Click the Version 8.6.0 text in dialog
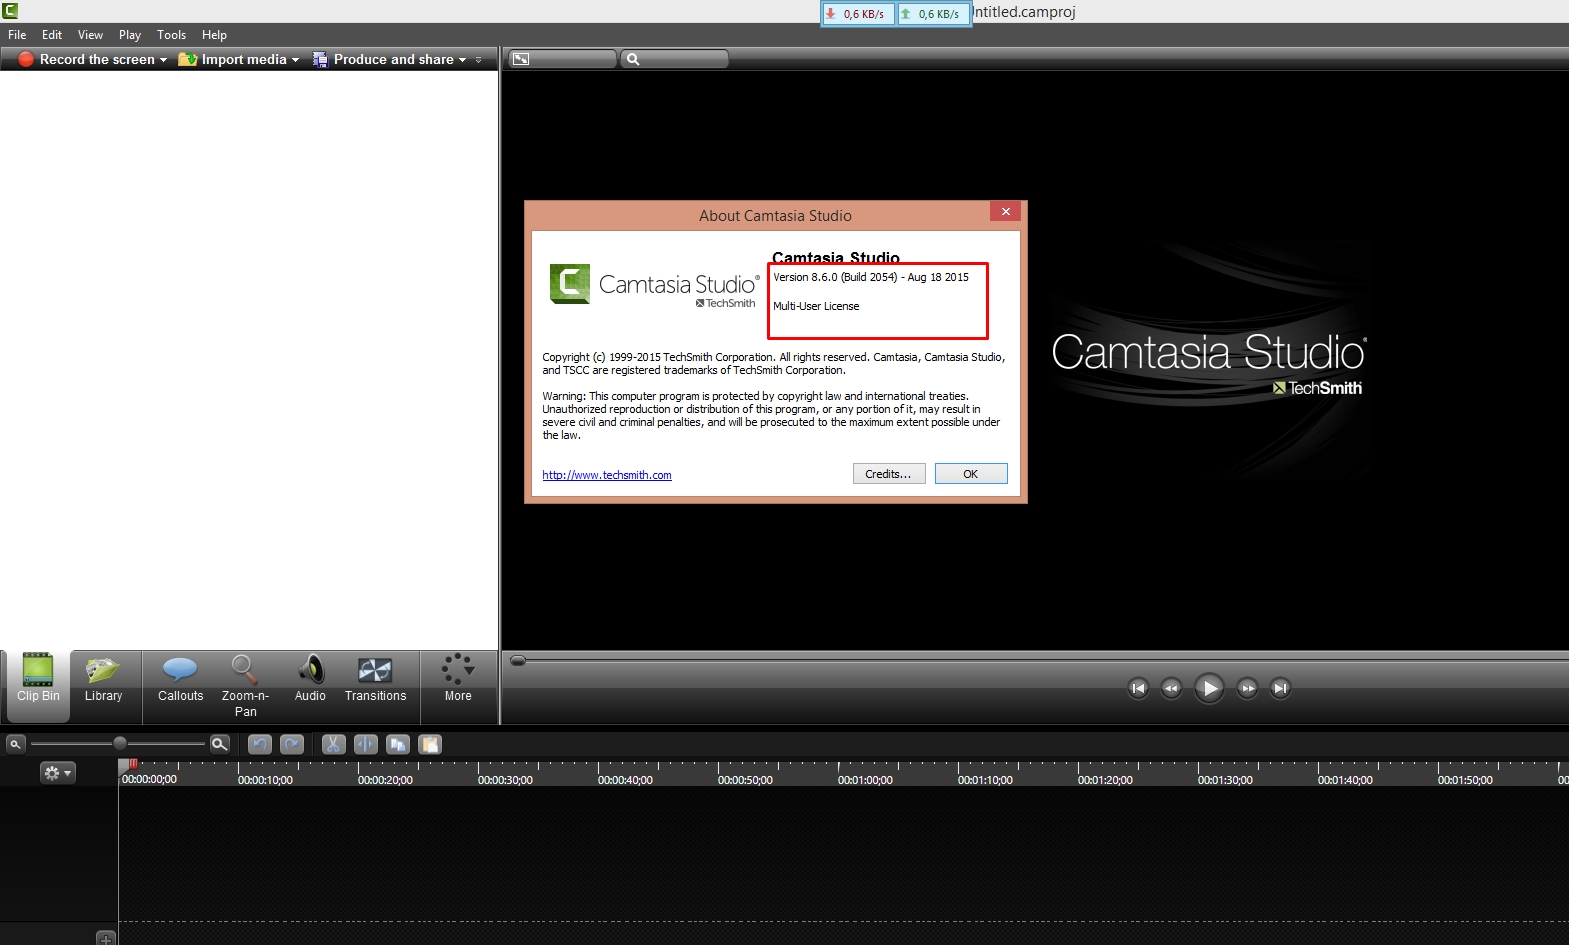This screenshot has height=945, width=1569. coord(871,277)
